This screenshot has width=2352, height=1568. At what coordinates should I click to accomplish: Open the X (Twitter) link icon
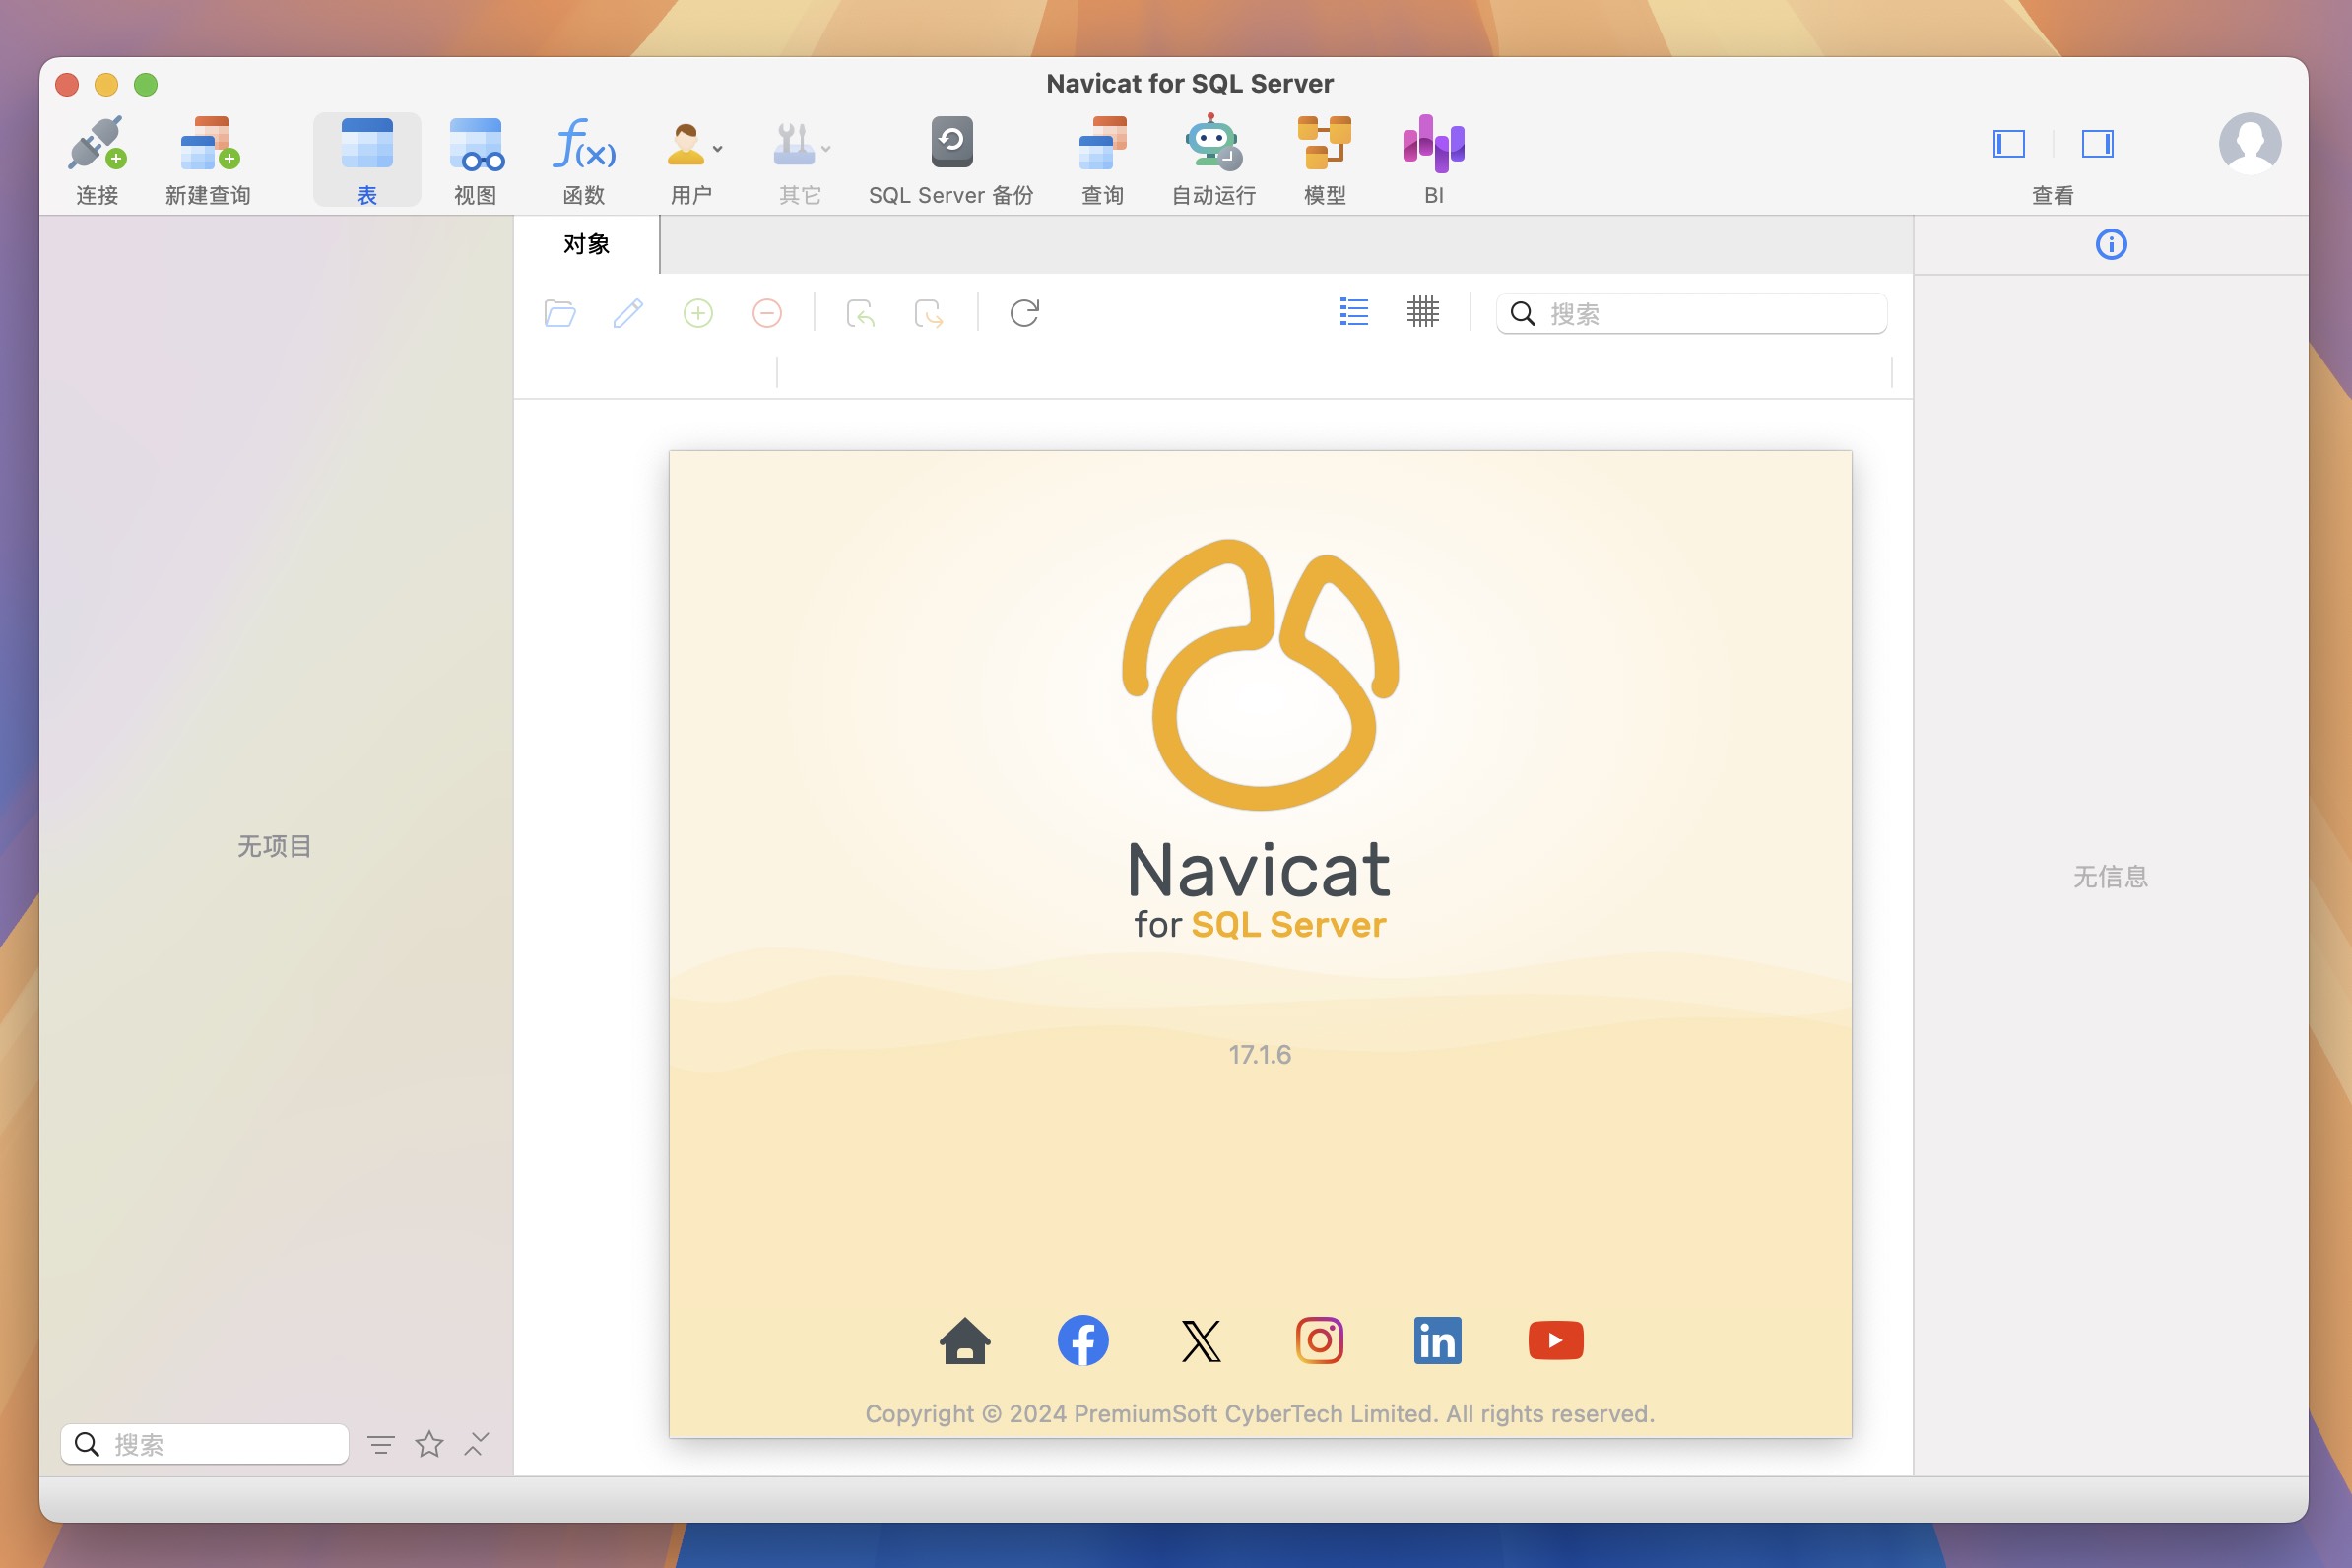[1201, 1342]
